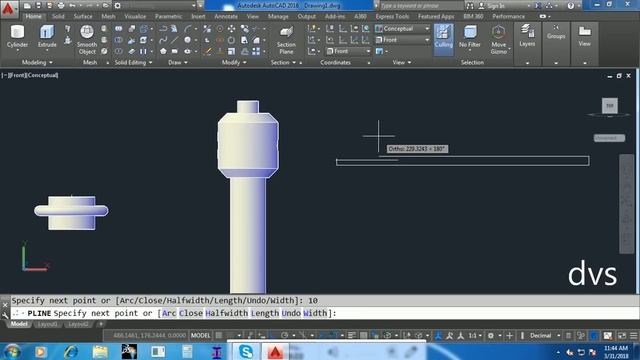Click the Print icon in quick access toolbar

[x=61, y=6]
